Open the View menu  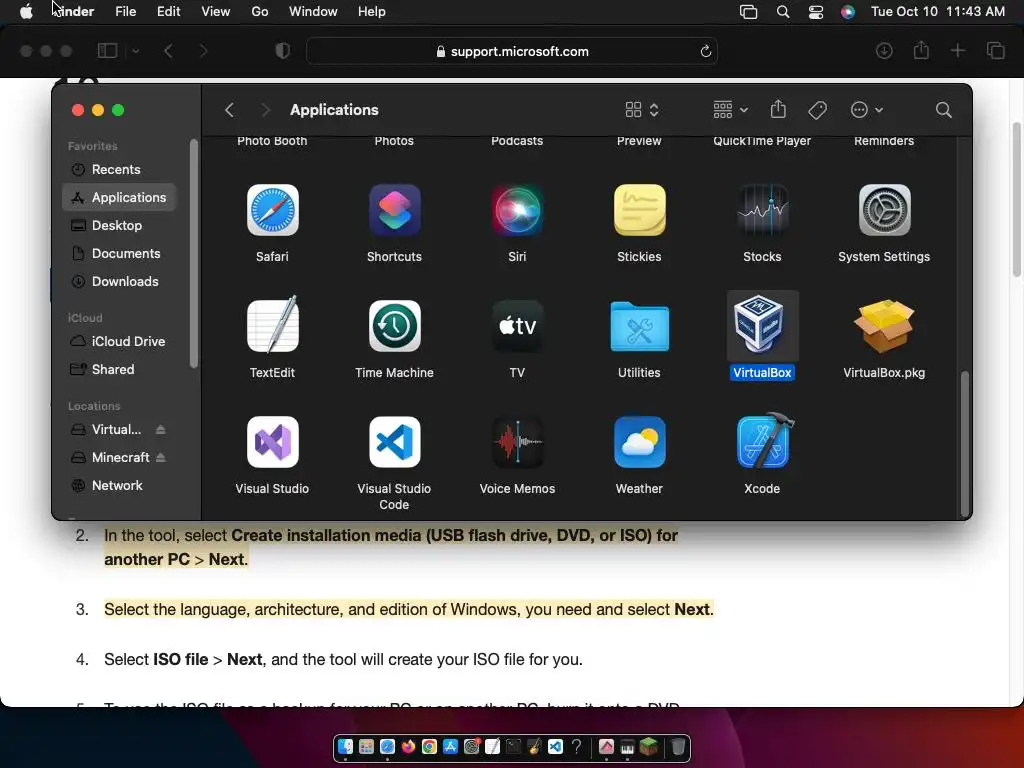pos(216,12)
